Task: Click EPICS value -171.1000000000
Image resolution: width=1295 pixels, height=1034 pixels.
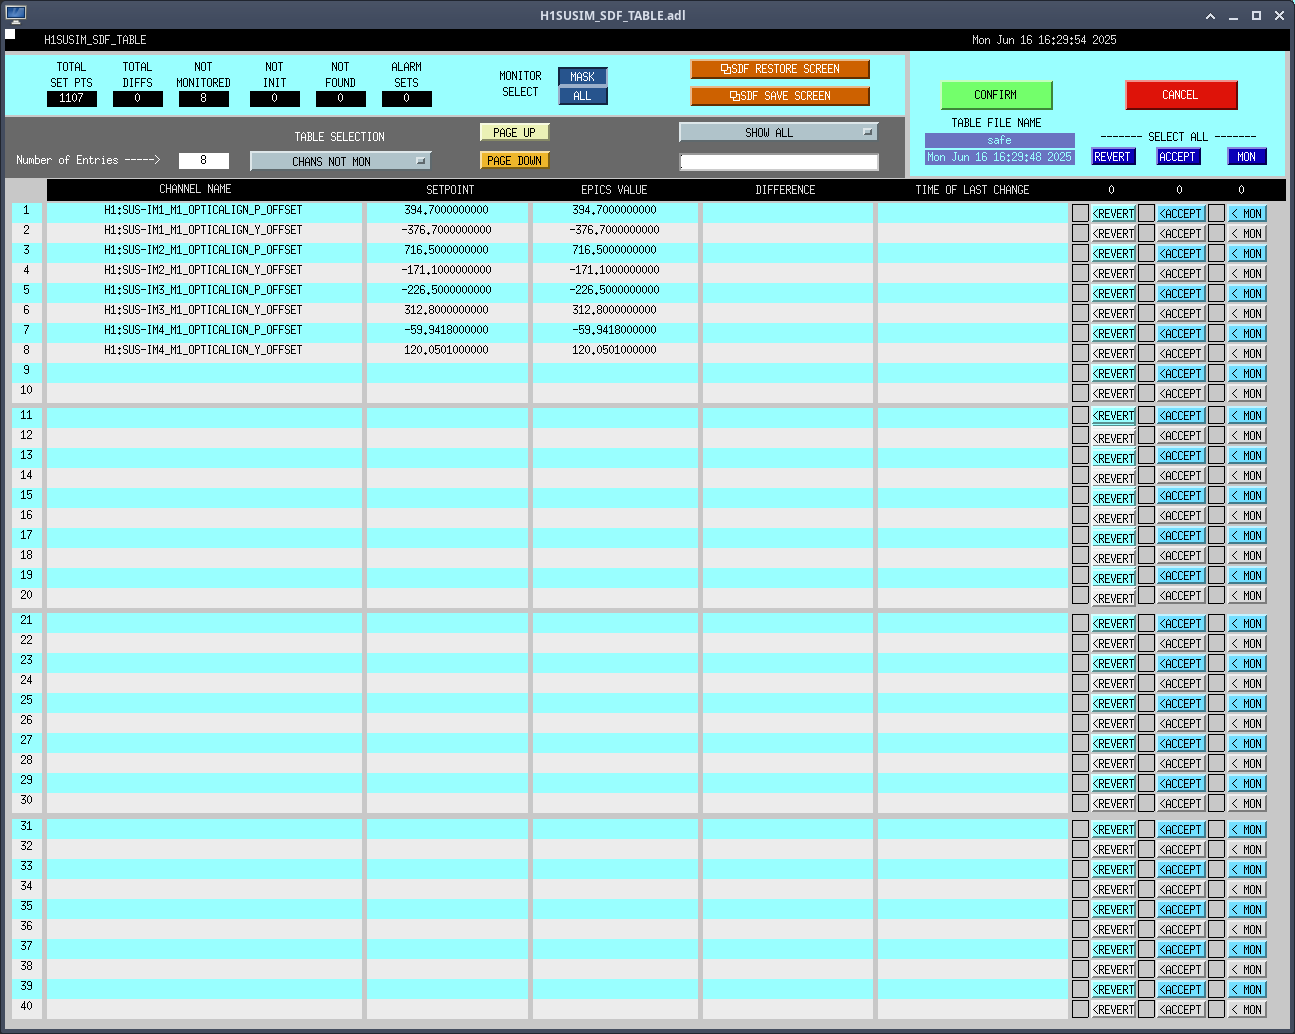Action: [x=615, y=271]
